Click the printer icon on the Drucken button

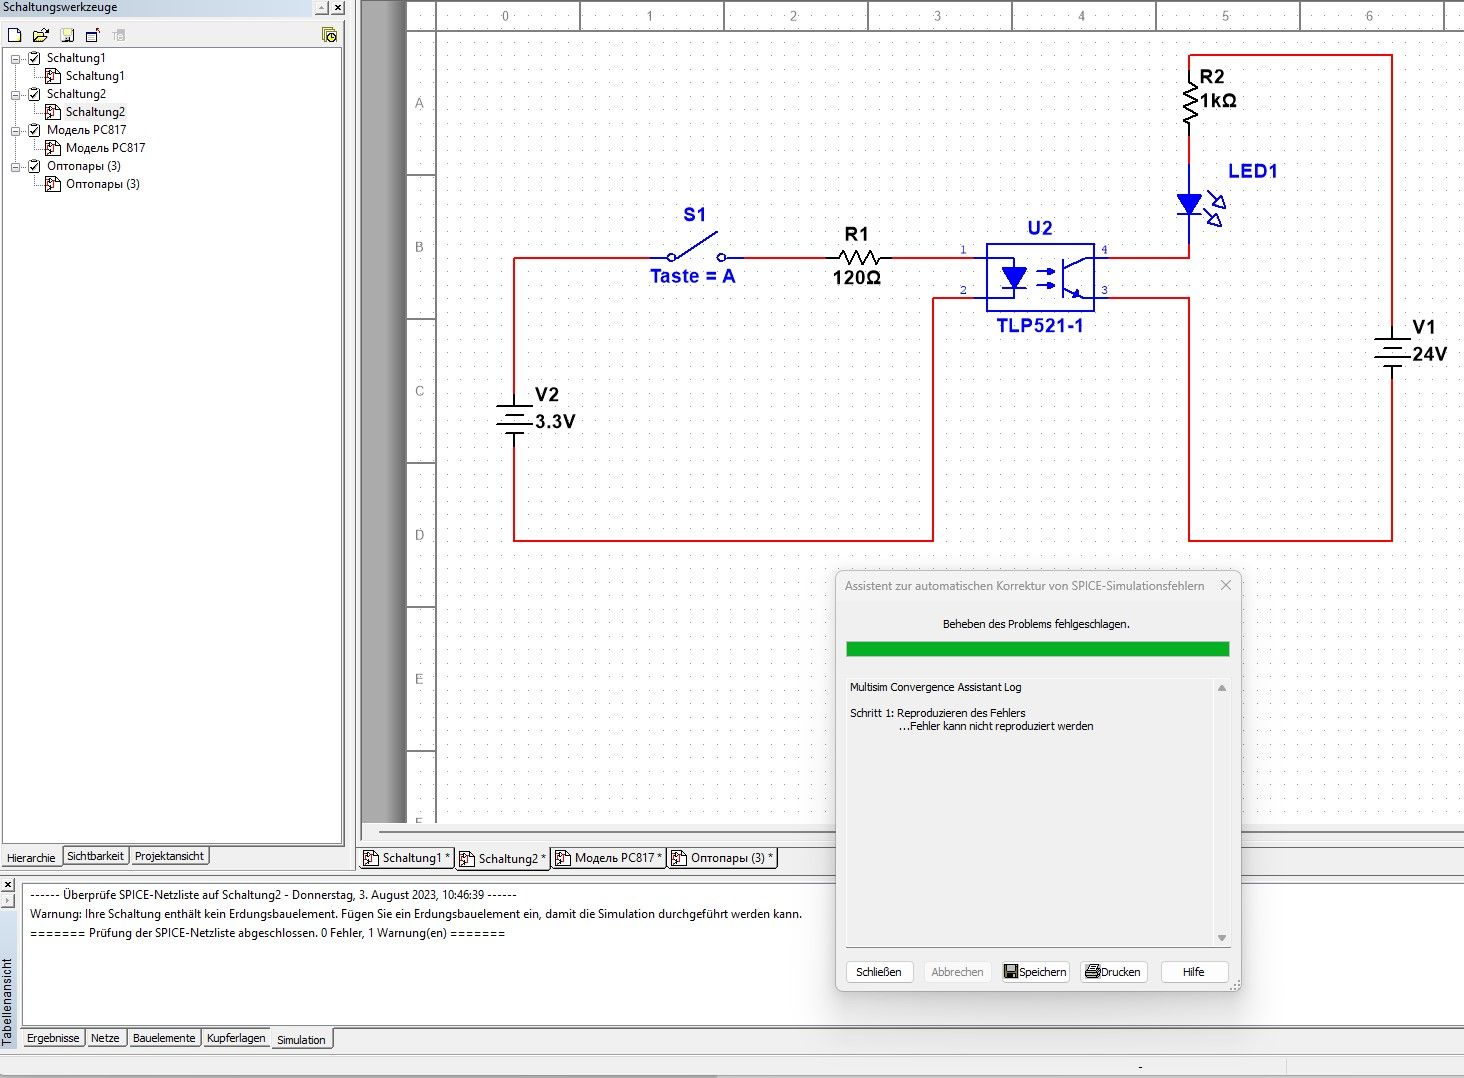click(x=1093, y=971)
